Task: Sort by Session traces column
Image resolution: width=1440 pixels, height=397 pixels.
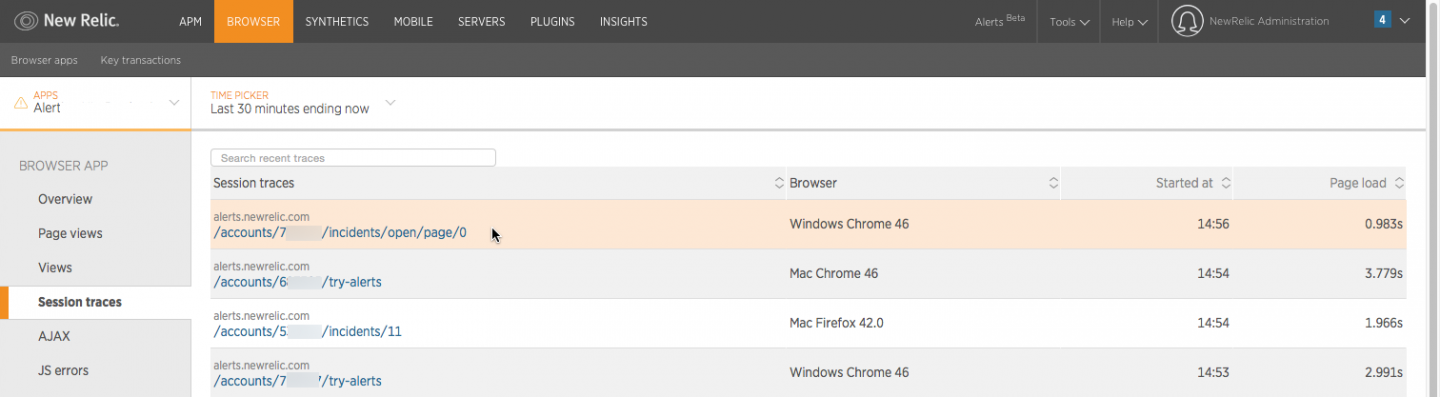Action: point(779,183)
